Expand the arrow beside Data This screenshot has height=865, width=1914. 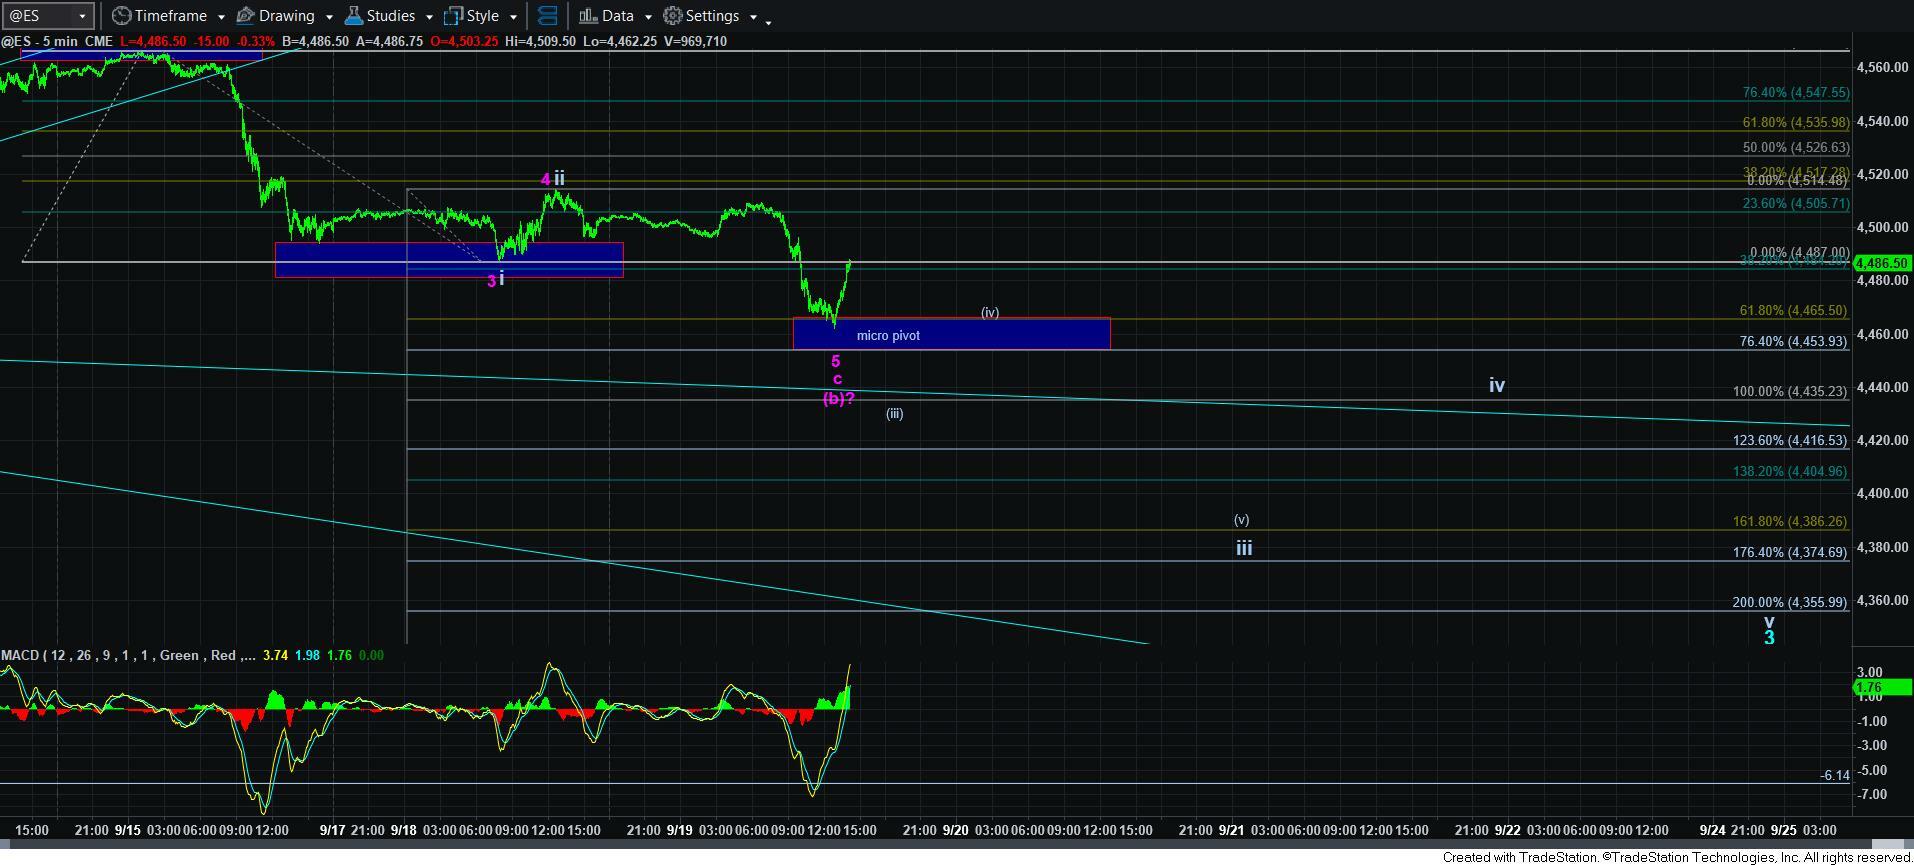tap(647, 17)
